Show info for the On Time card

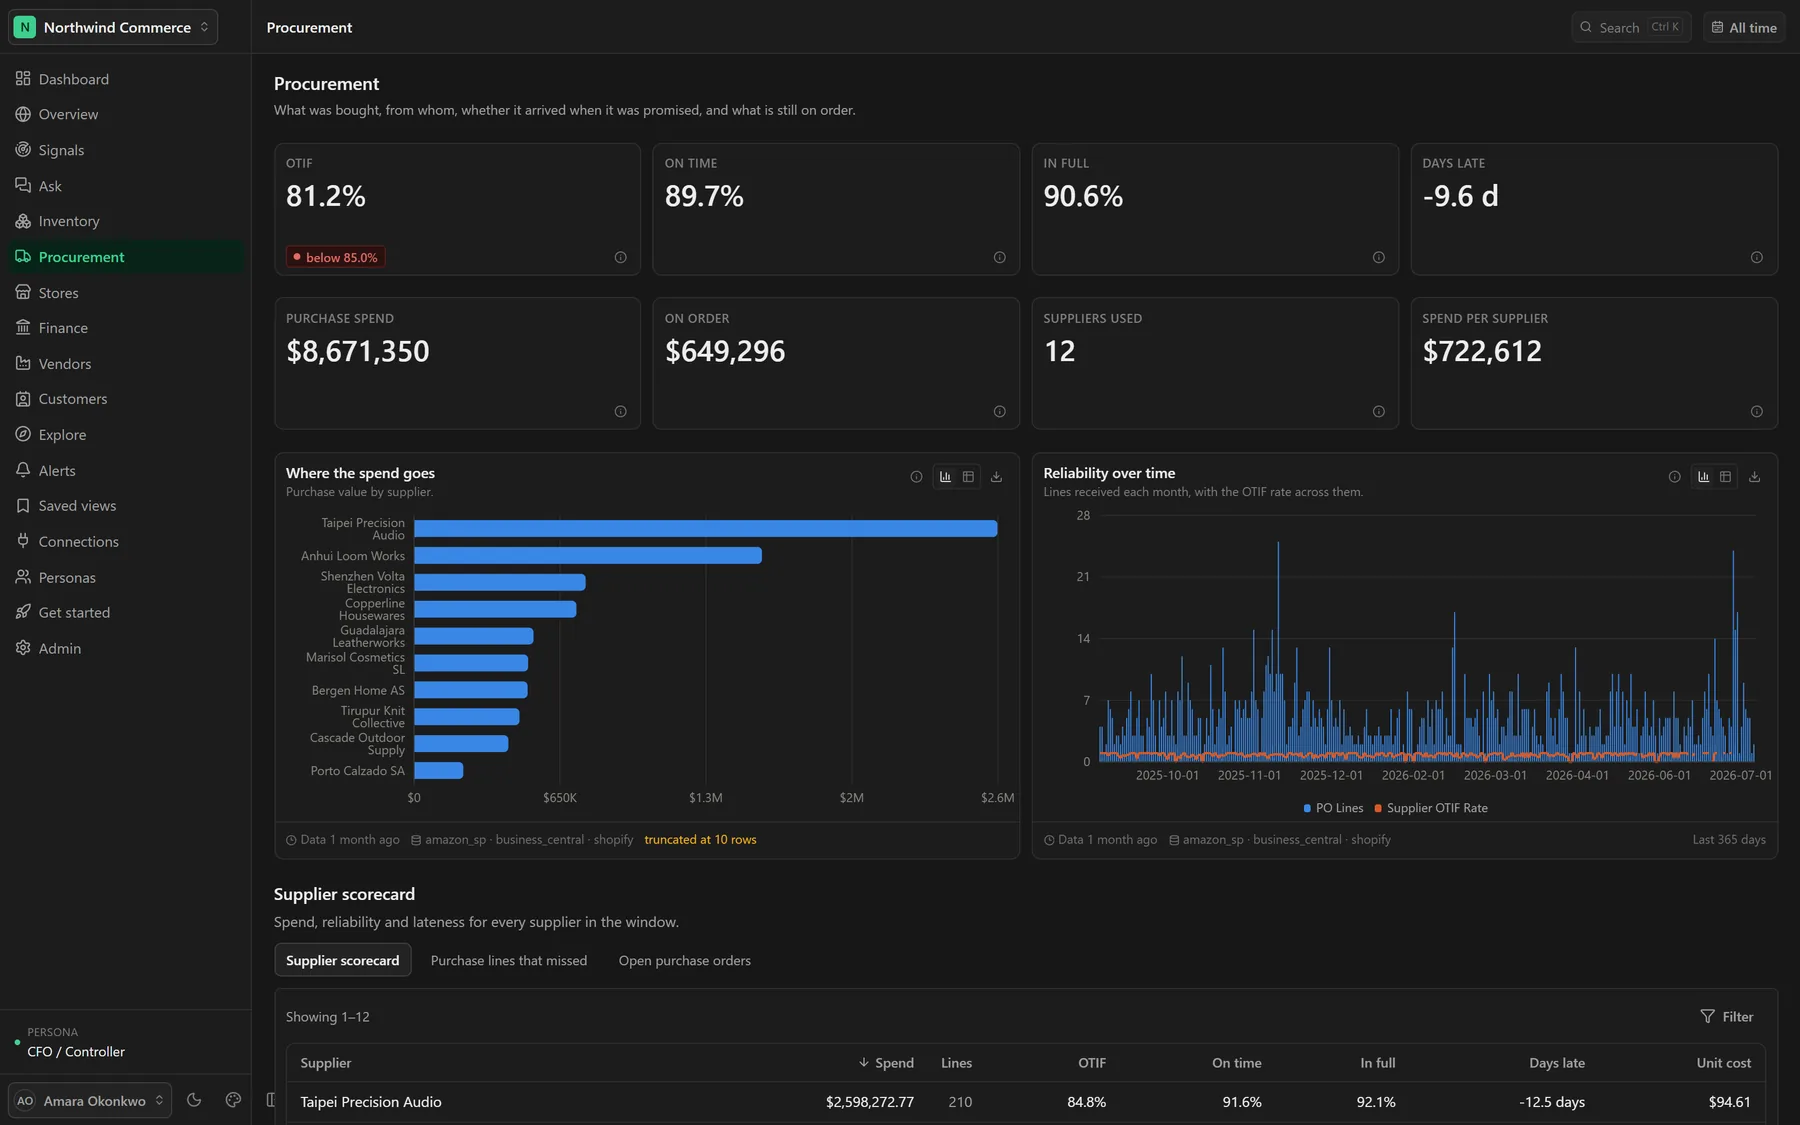click(x=999, y=258)
